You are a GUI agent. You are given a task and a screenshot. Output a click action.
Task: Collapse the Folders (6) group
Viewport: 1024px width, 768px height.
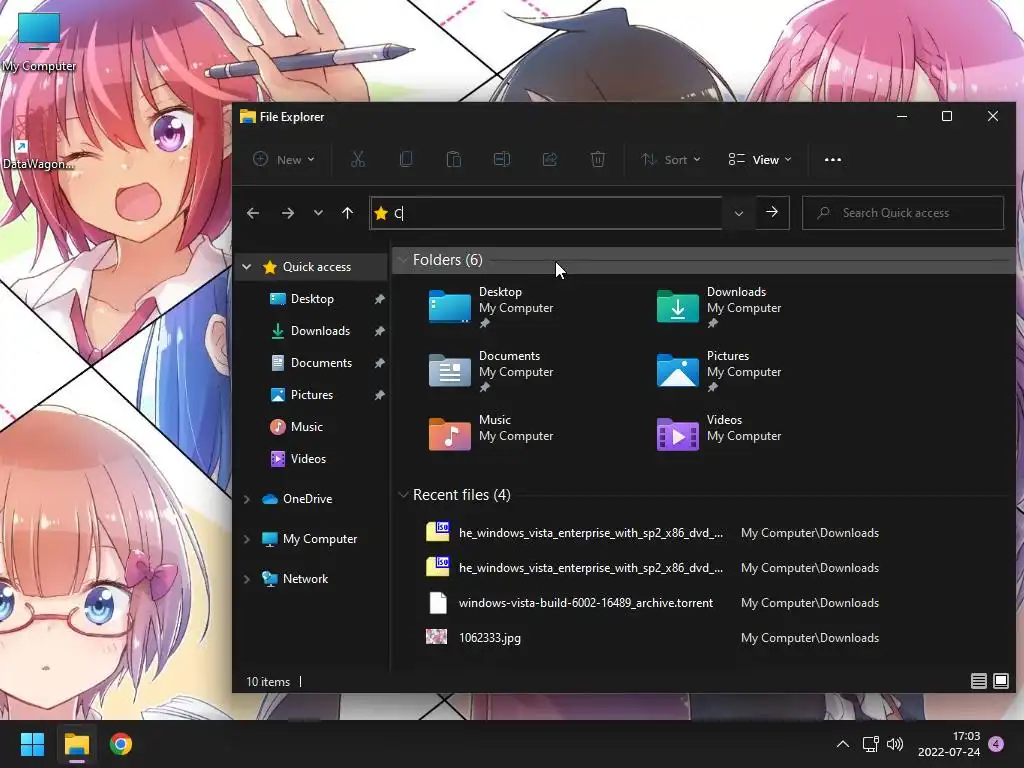point(403,260)
